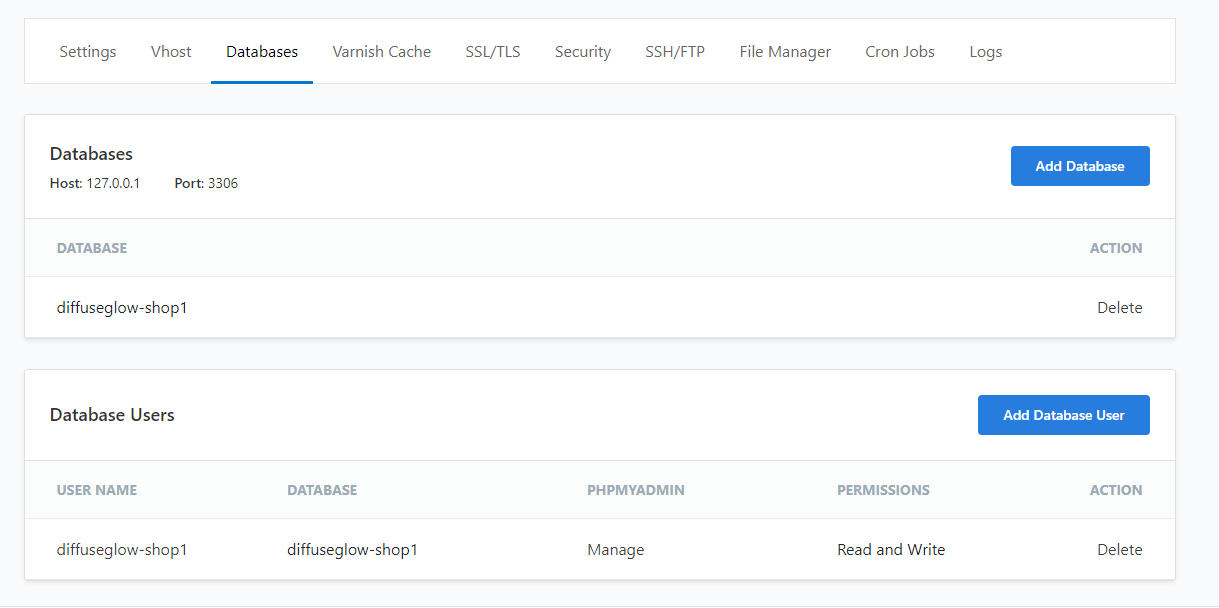Click the DATABASE header in Databases table
Screen dimensions: 1219x608
tap(92, 248)
